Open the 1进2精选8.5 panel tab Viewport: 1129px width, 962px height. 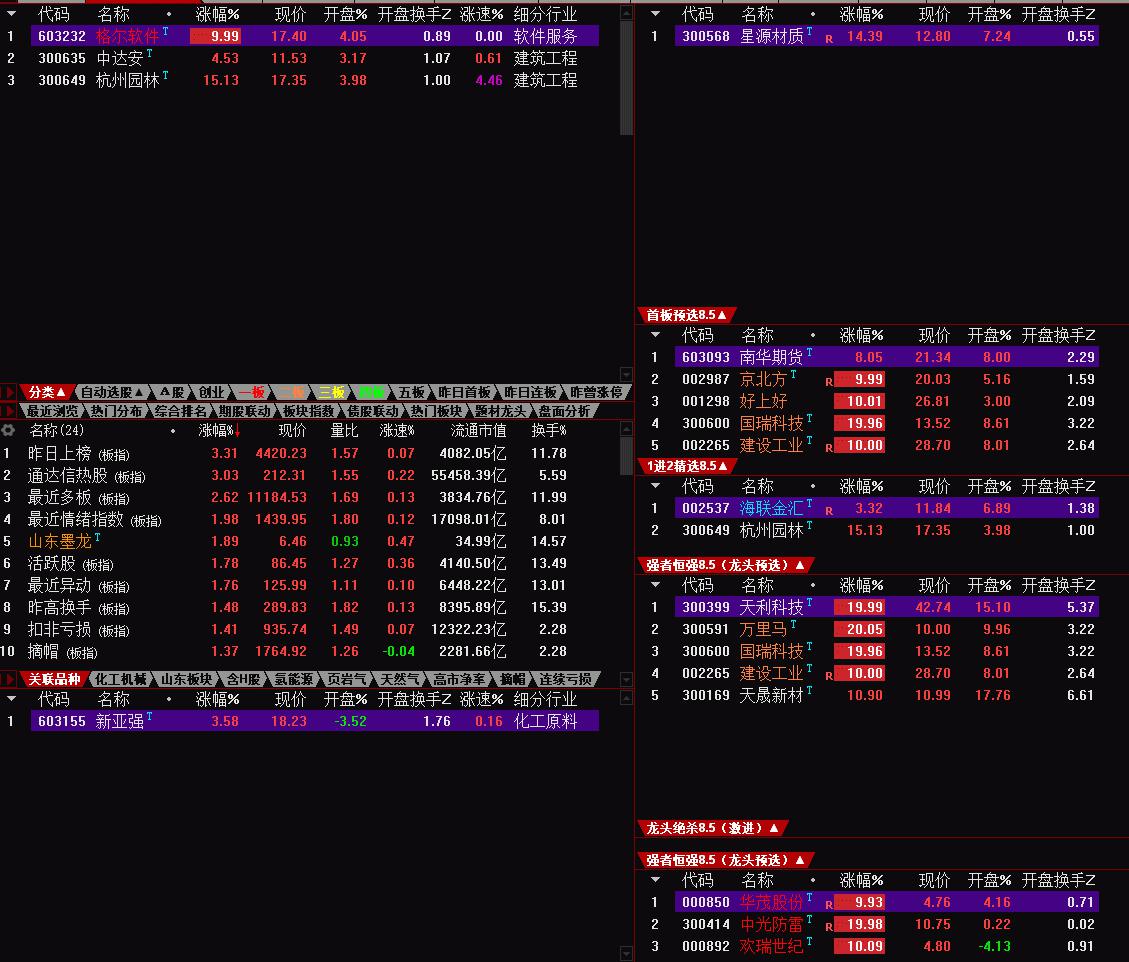point(687,466)
